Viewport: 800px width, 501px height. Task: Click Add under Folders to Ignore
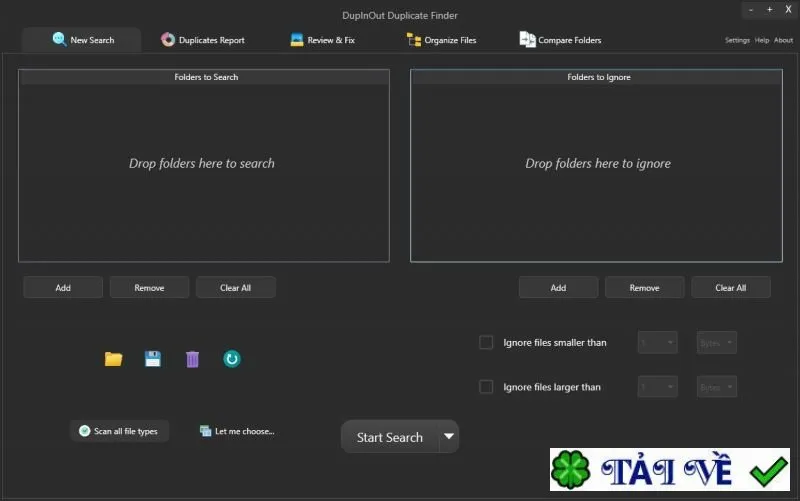558,287
